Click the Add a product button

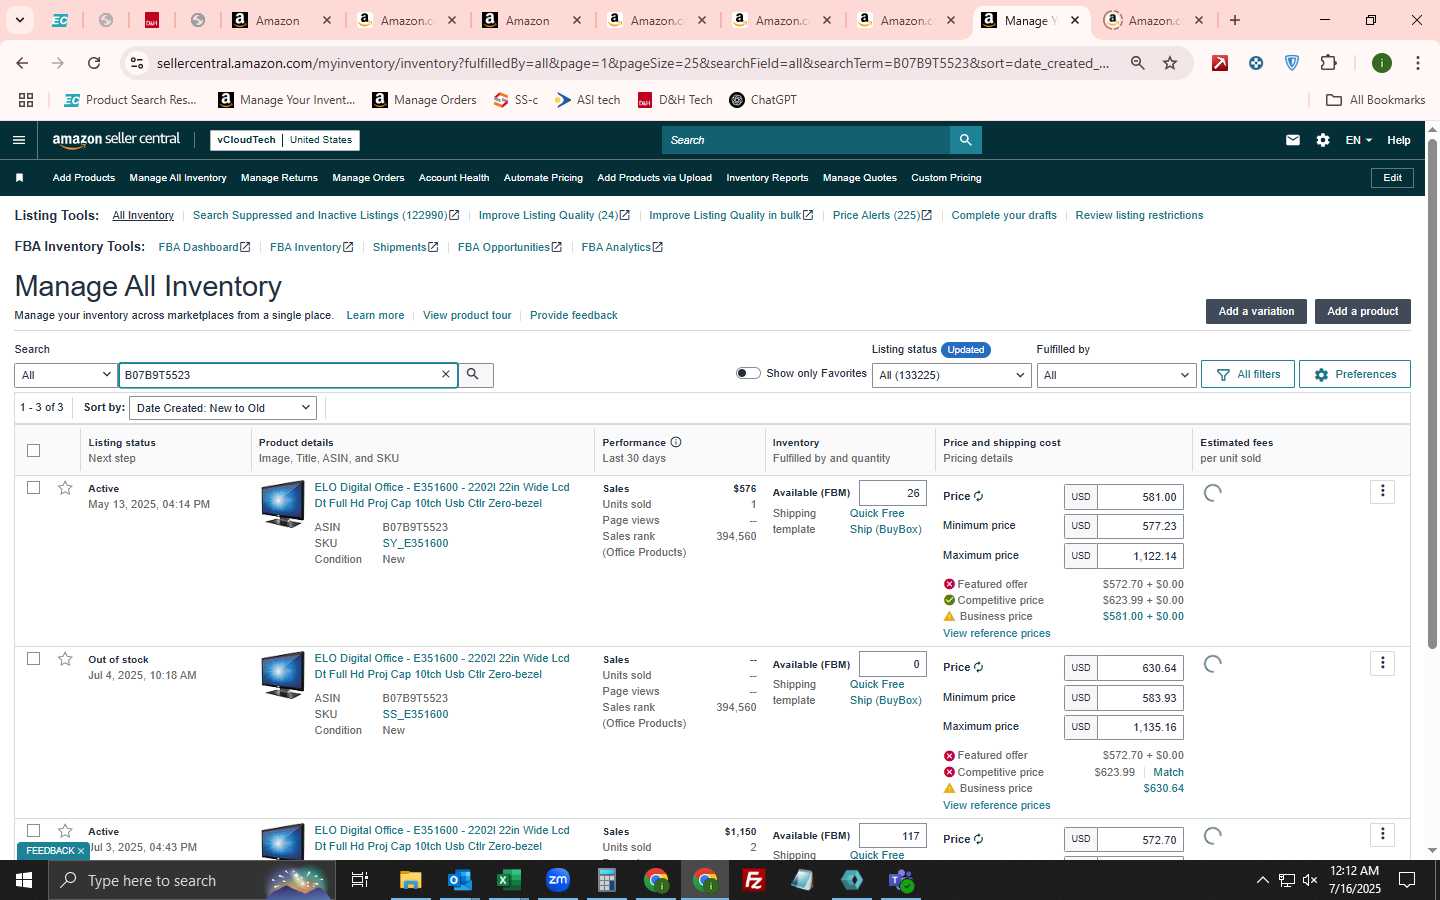(1362, 311)
